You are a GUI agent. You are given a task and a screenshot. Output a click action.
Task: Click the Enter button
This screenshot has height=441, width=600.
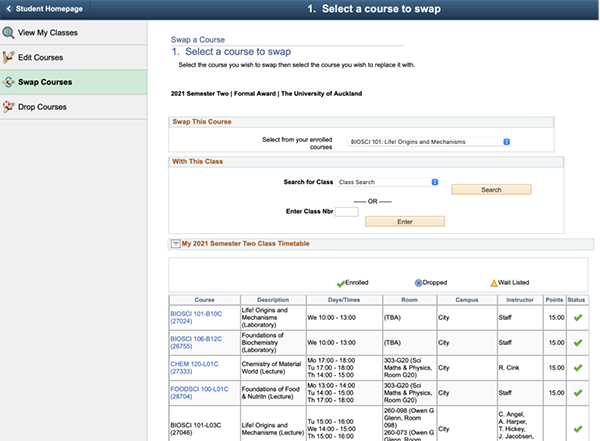coord(405,222)
